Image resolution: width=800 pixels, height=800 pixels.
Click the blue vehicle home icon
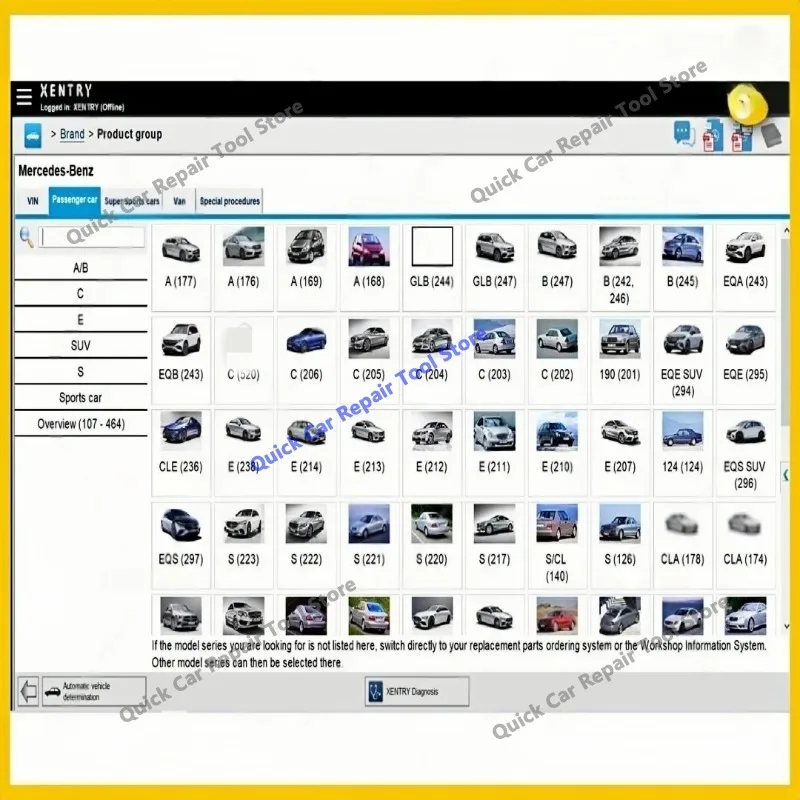pyautogui.click(x=33, y=136)
